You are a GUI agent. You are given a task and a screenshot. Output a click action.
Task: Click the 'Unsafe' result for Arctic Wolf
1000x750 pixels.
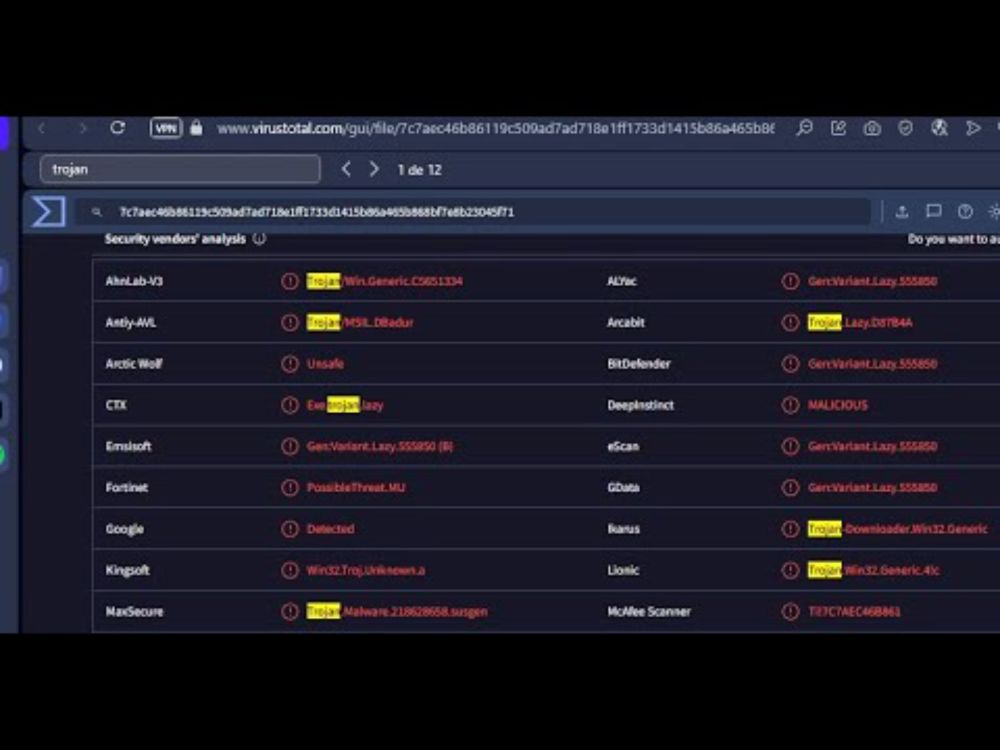[325, 364]
